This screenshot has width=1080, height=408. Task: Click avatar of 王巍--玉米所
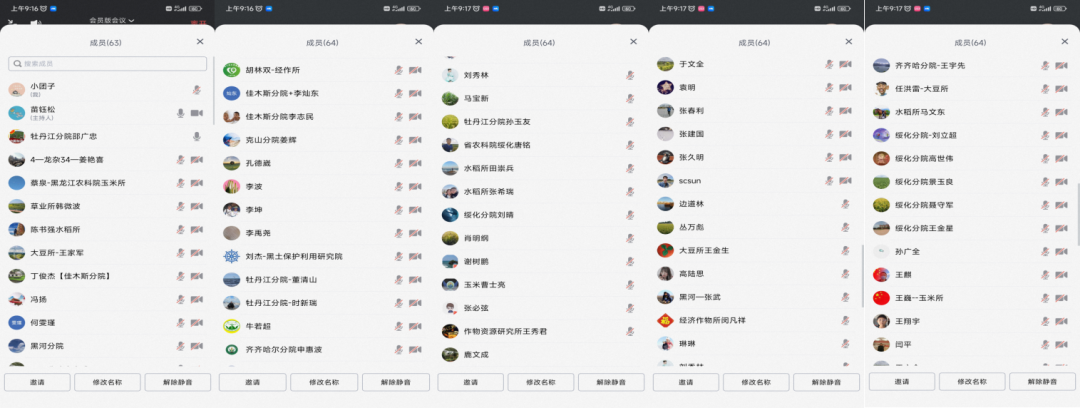[881, 298]
